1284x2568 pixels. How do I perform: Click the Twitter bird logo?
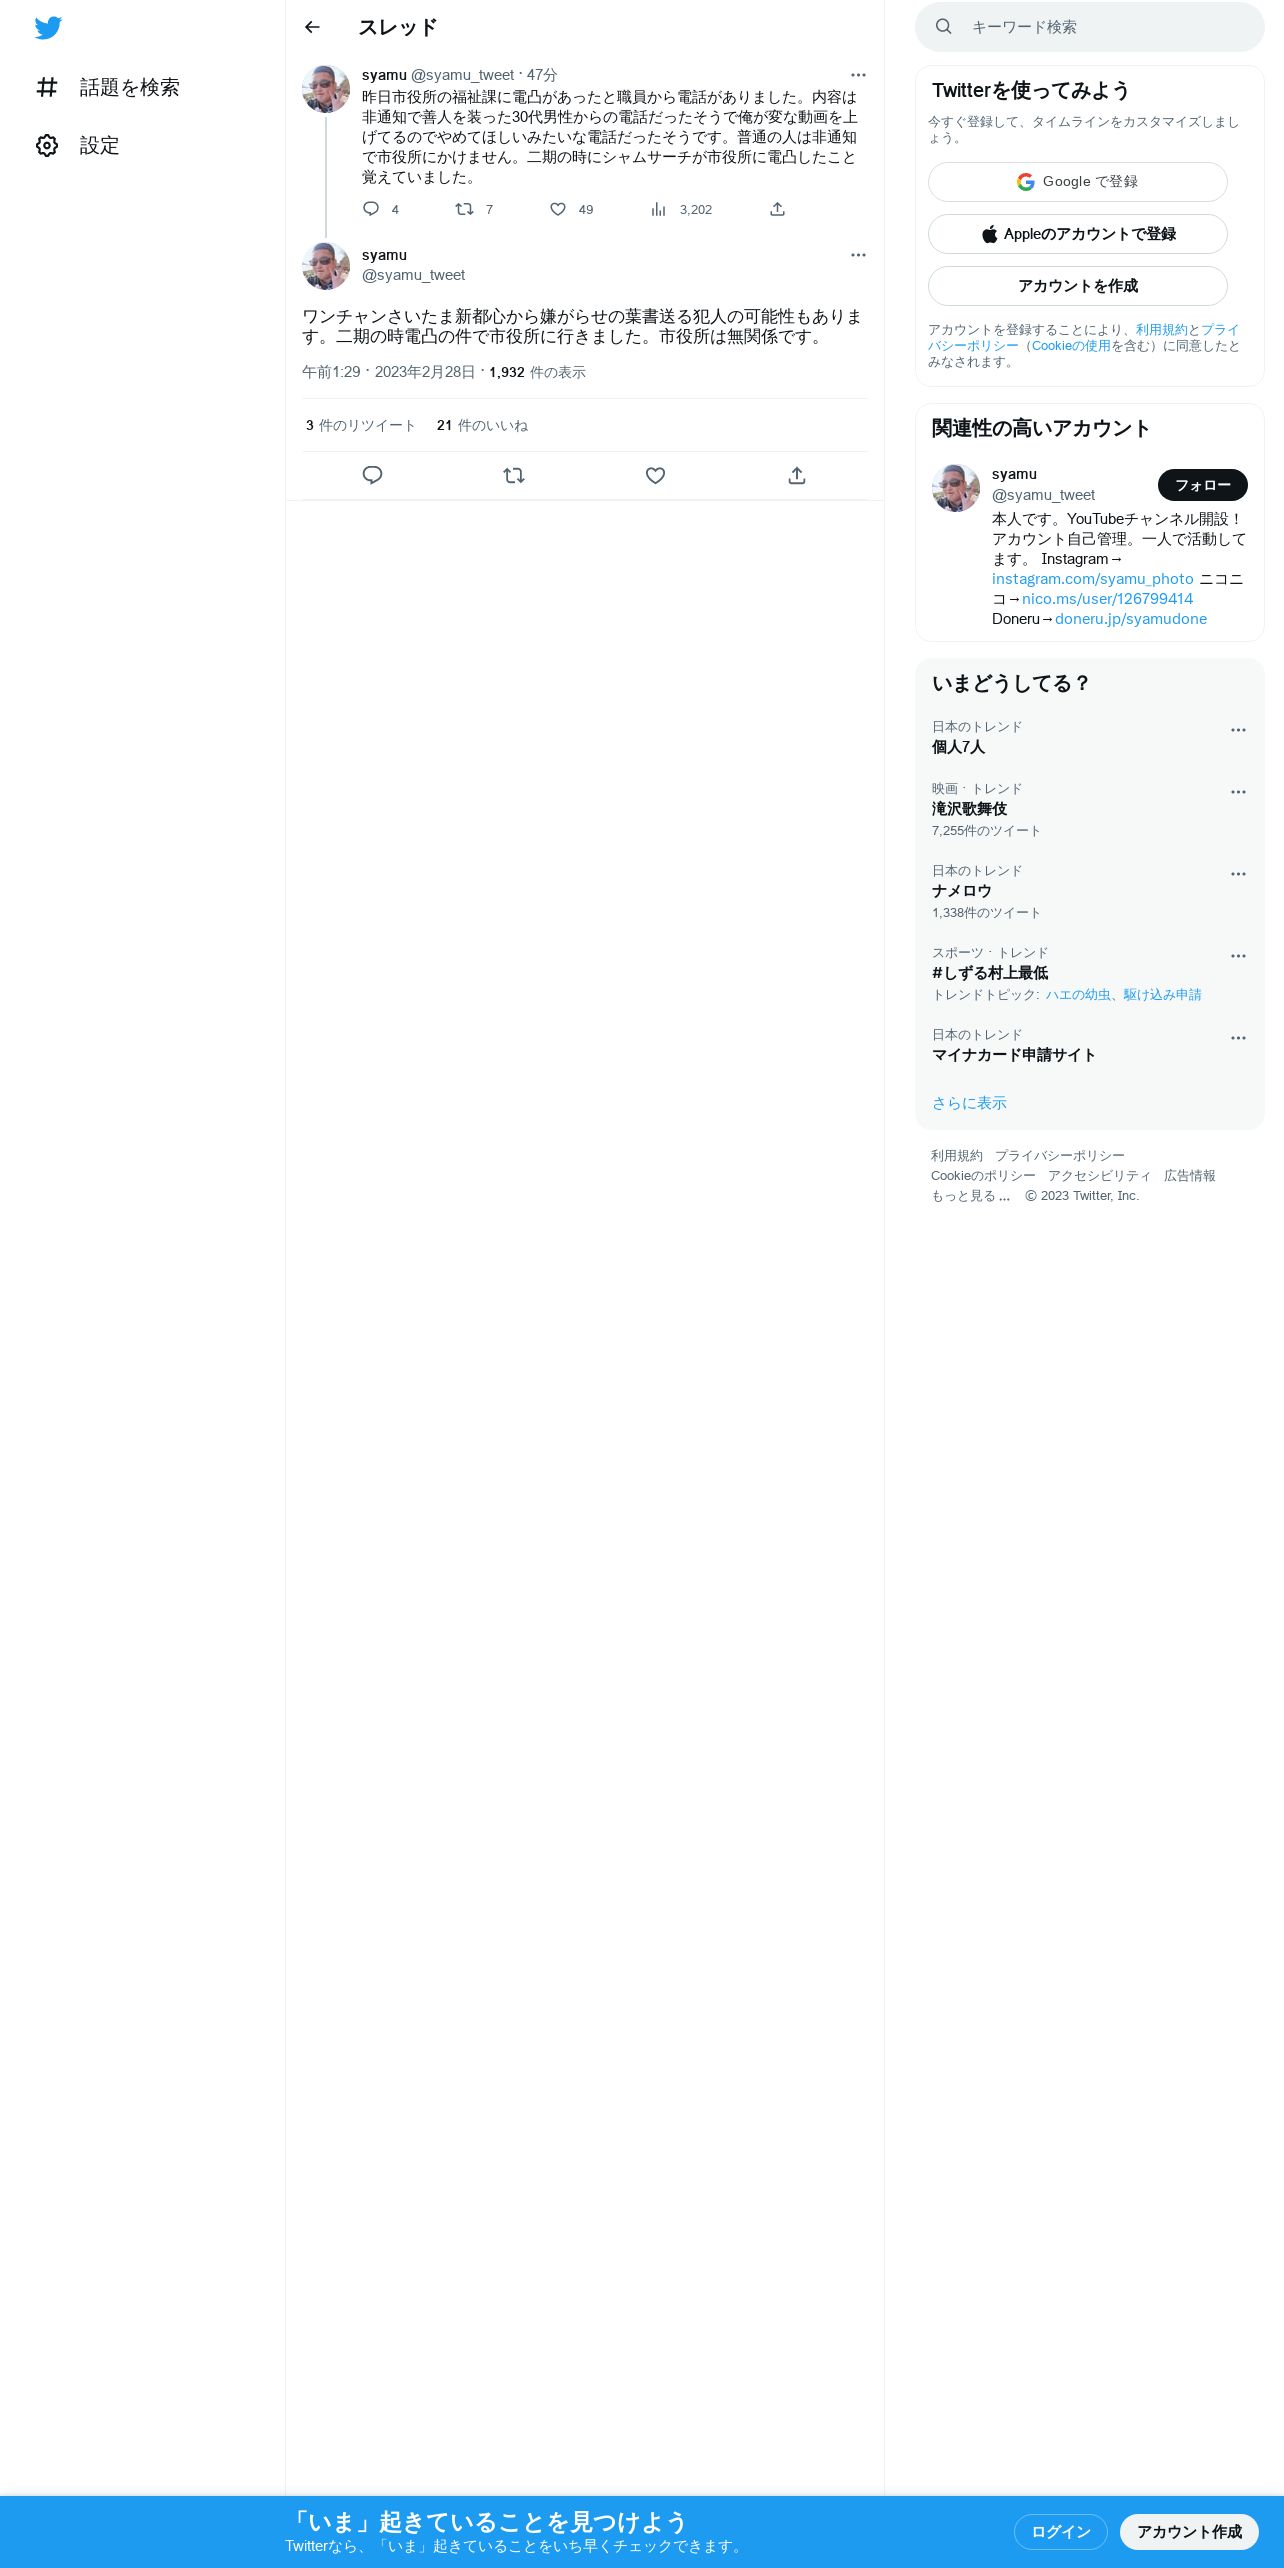point(48,28)
